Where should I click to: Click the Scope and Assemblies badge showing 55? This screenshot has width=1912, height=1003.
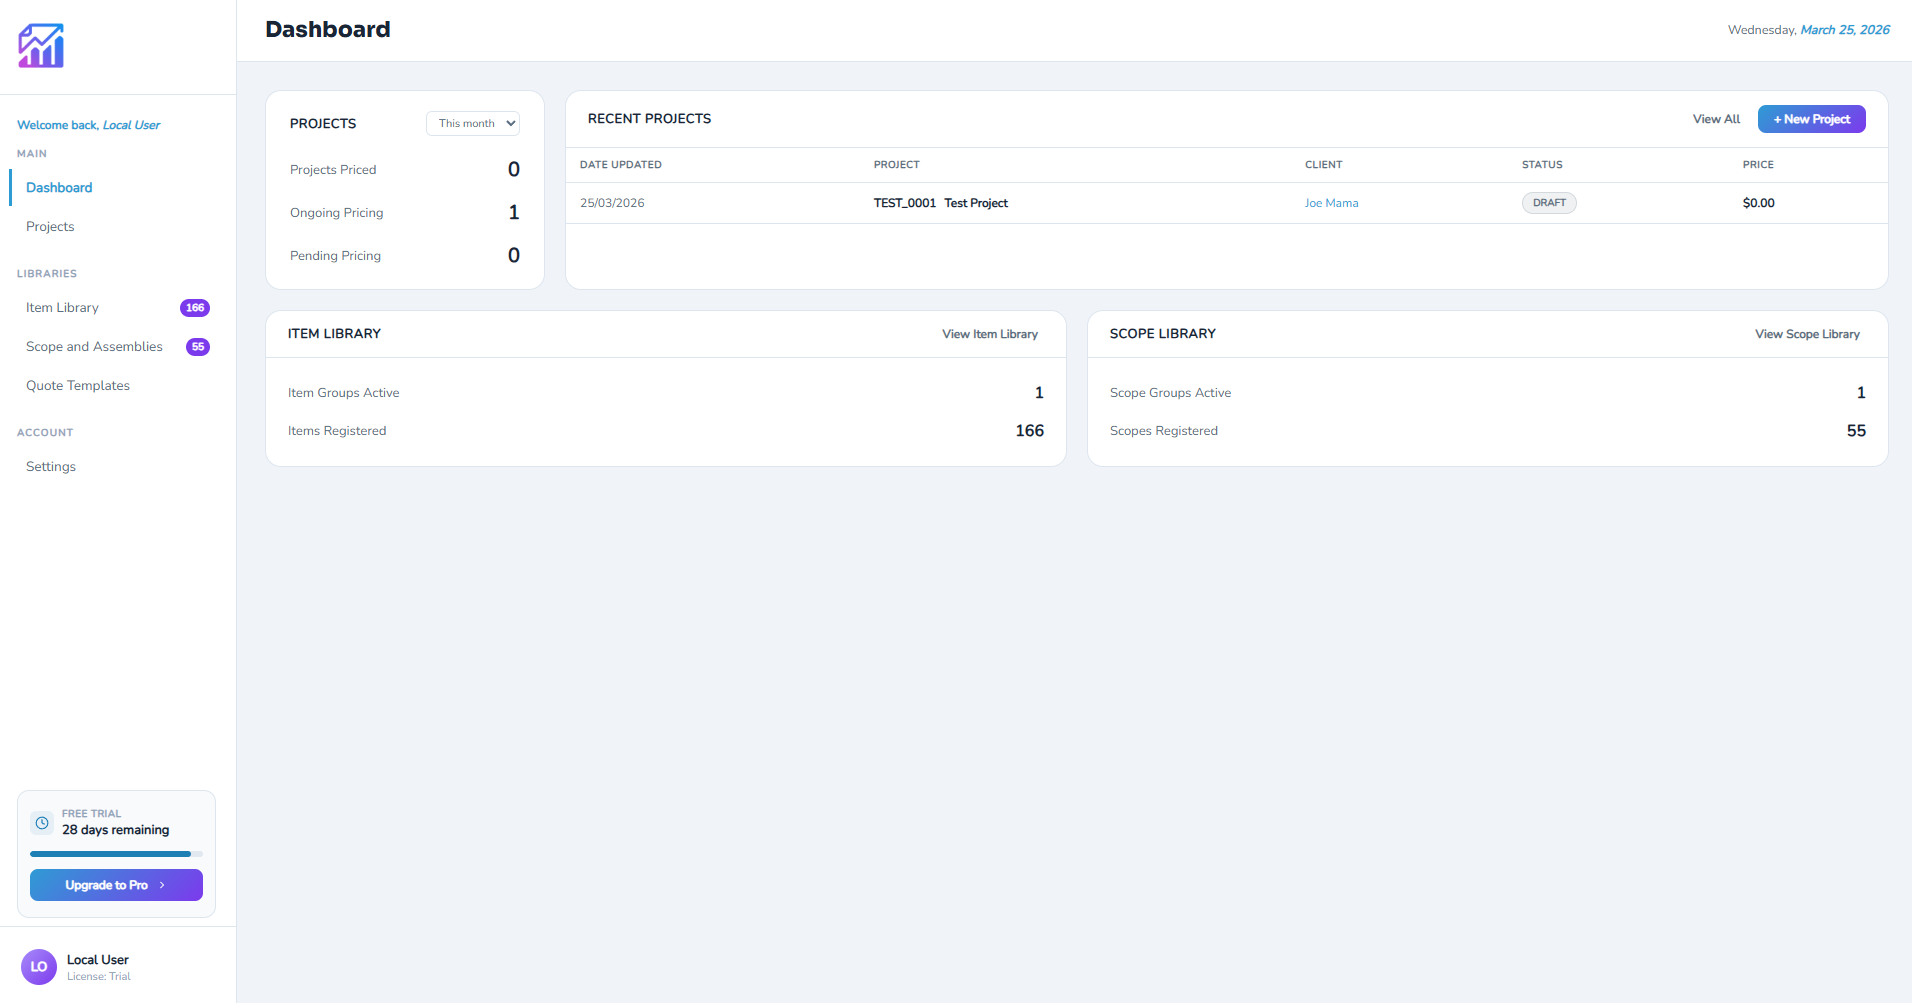(x=197, y=347)
